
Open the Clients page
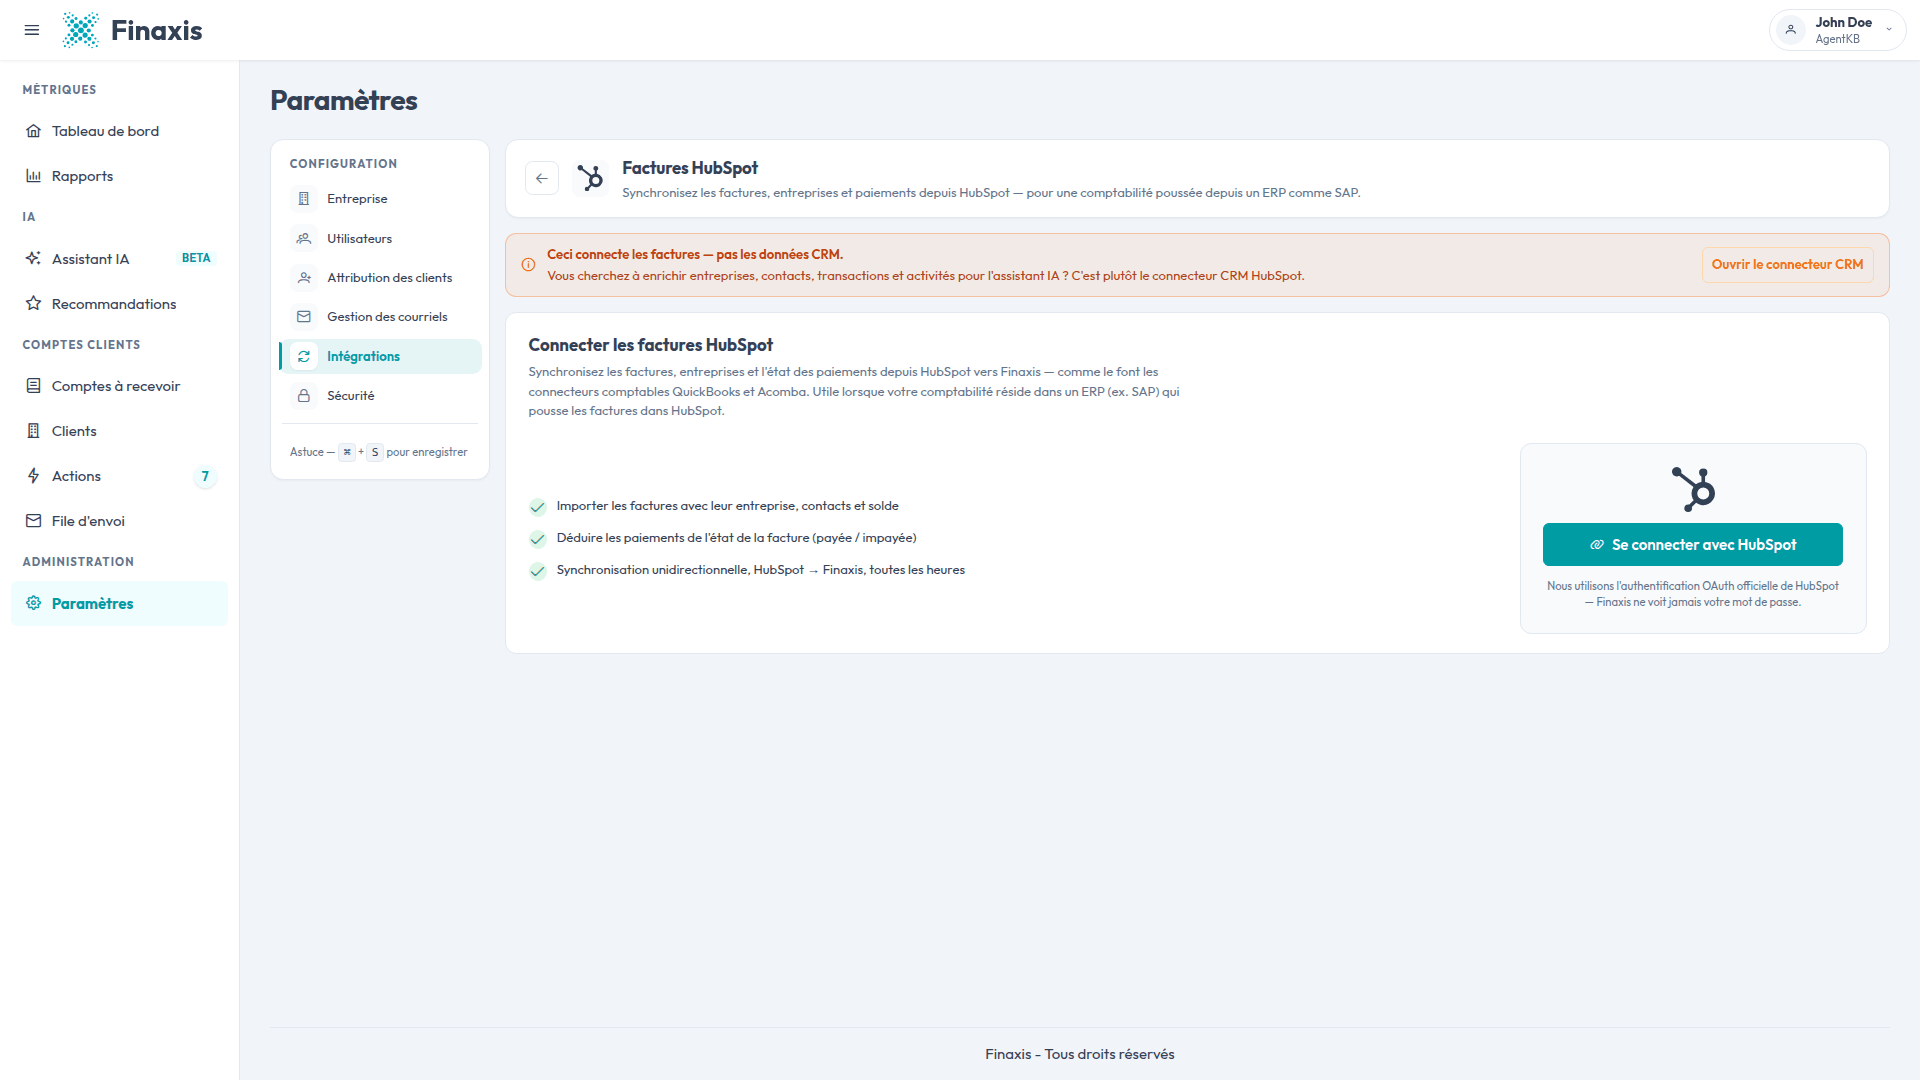[119, 431]
